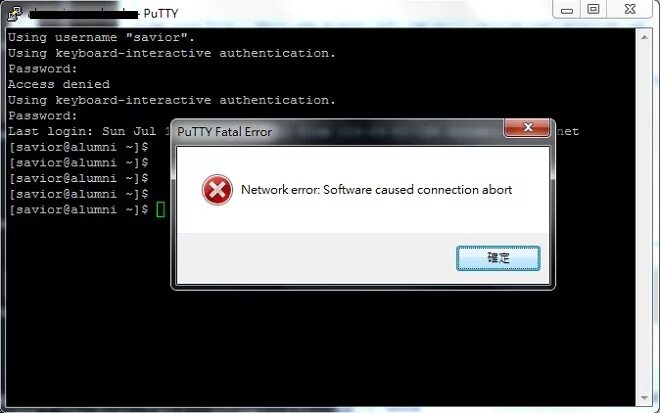
Task: Click the 確定 OK button
Action: [x=498, y=258]
